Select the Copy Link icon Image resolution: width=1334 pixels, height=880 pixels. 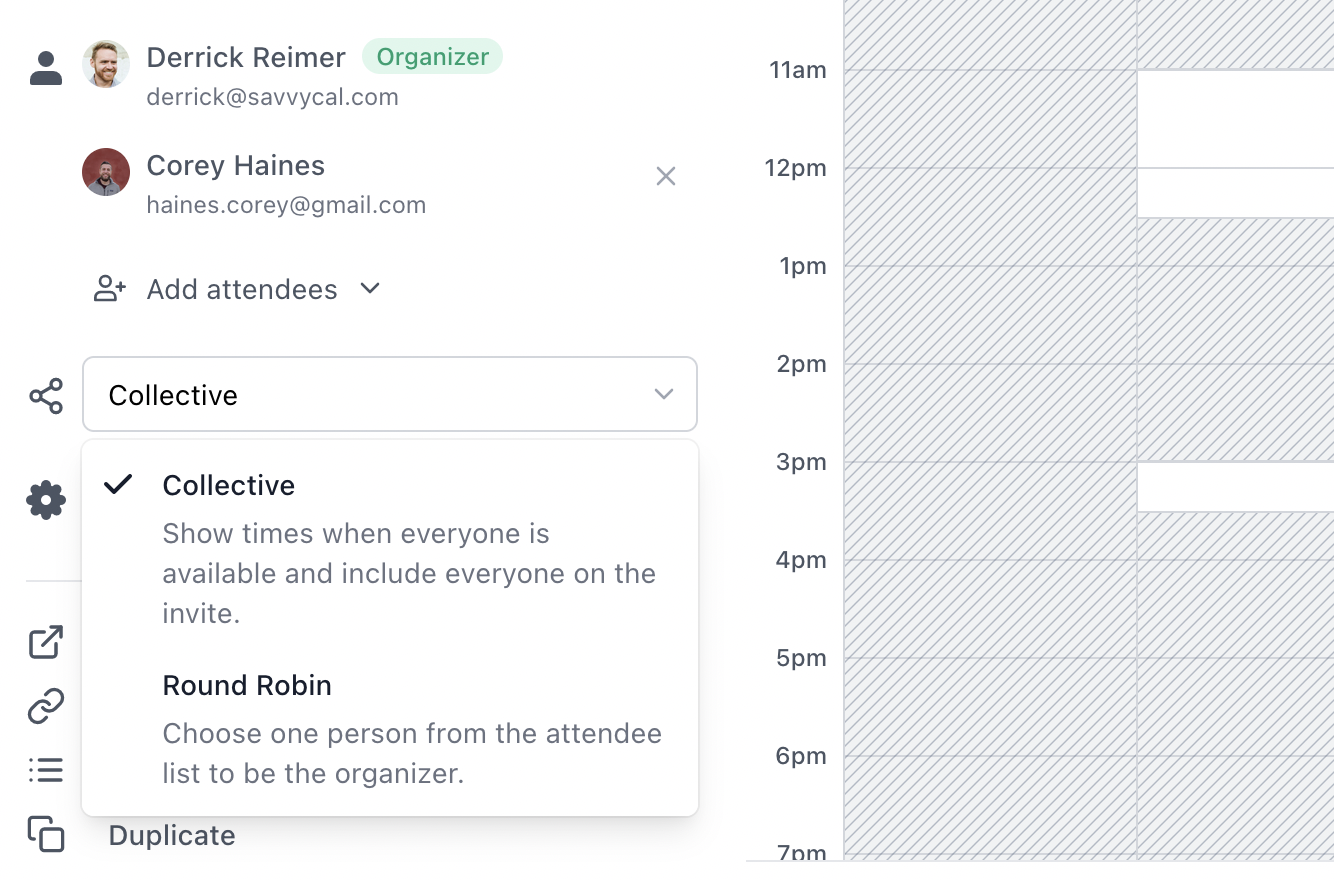(45, 706)
